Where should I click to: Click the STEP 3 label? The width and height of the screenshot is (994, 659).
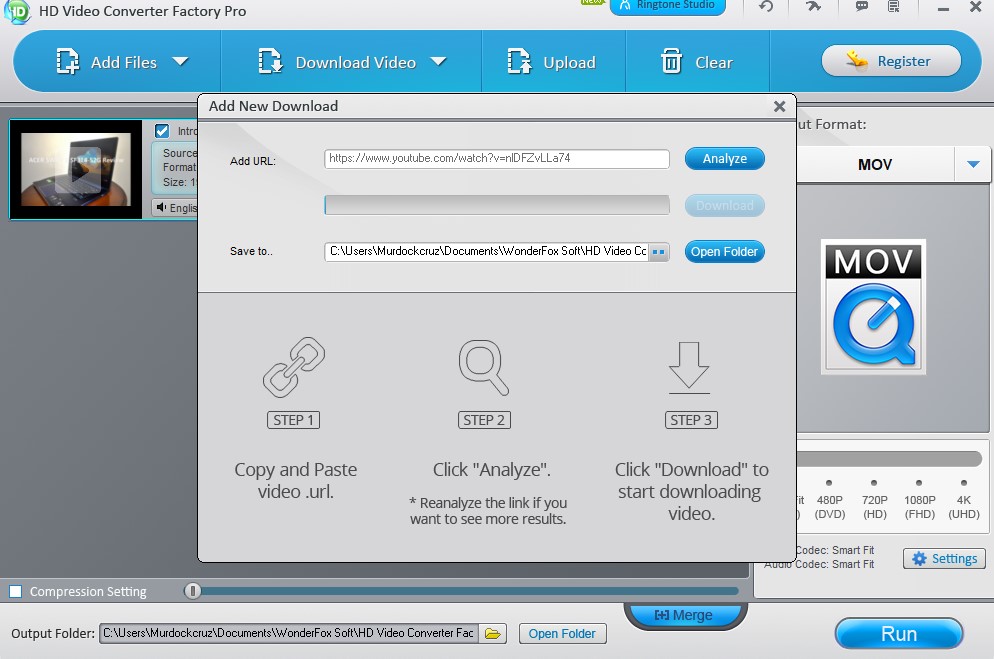coord(691,420)
